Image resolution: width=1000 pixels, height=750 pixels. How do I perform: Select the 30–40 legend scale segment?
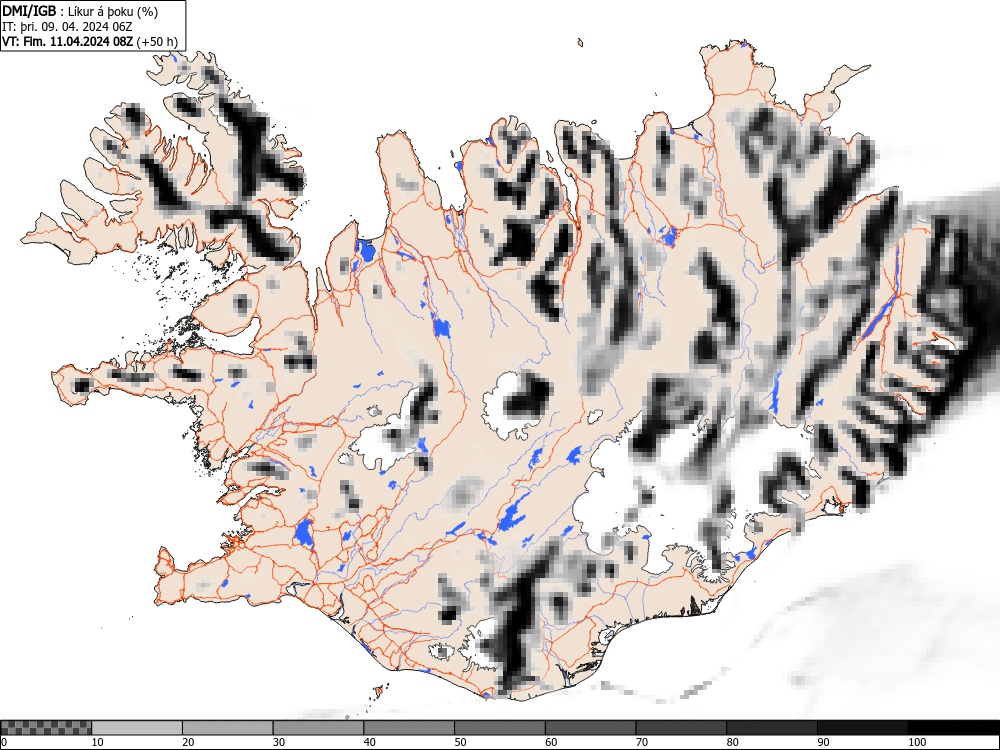tap(318, 728)
